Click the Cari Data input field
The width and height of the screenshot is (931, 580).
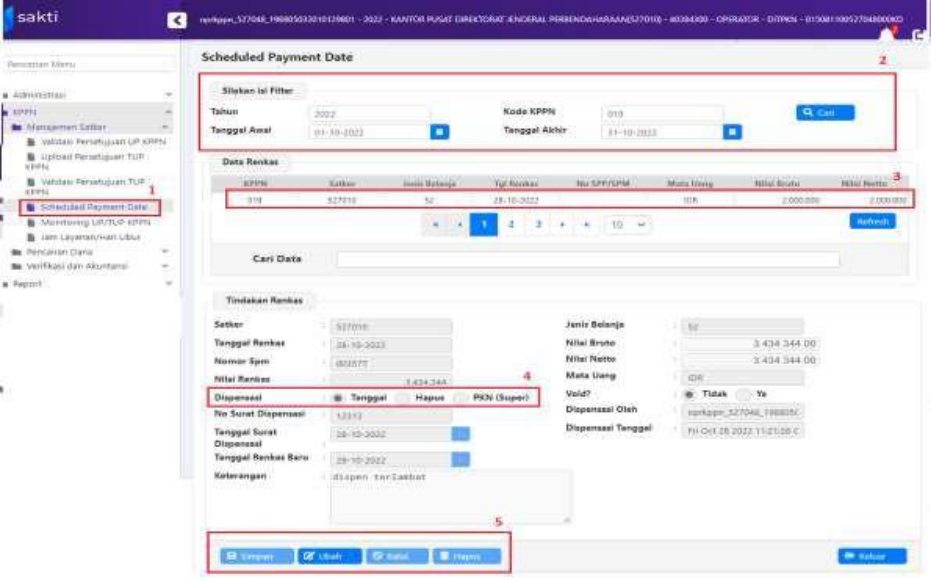tap(587, 260)
